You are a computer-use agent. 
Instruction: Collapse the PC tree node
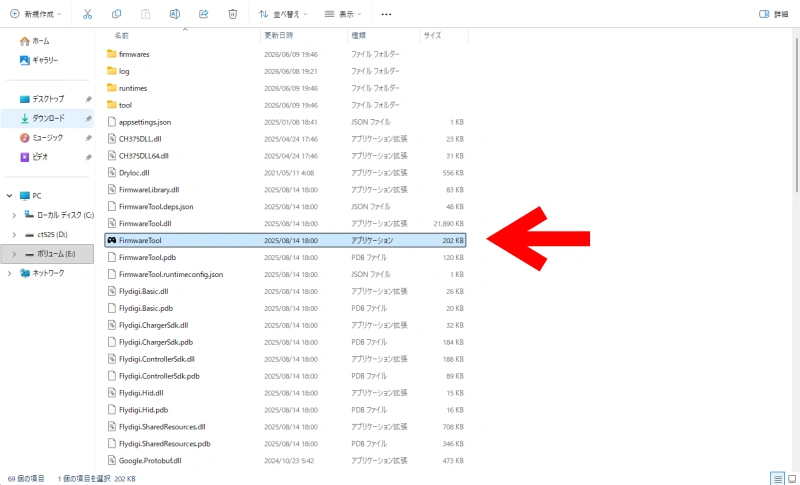coord(9,196)
